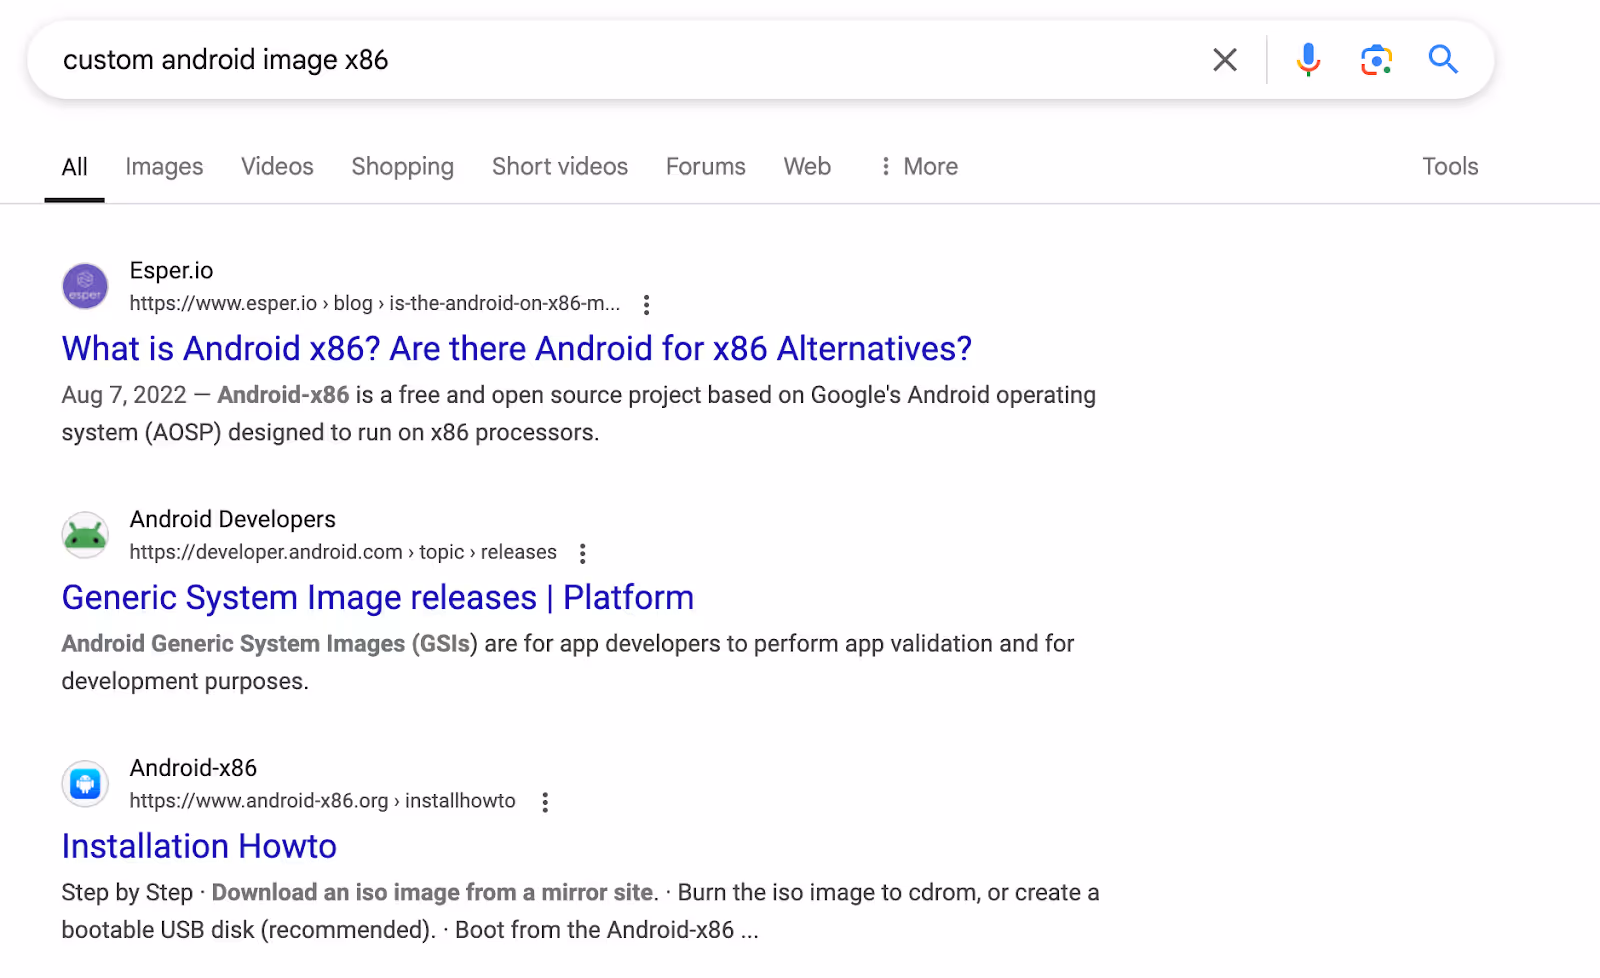Click the developer.android.com topic releases URL
This screenshot has height=978, width=1600.
(x=343, y=552)
